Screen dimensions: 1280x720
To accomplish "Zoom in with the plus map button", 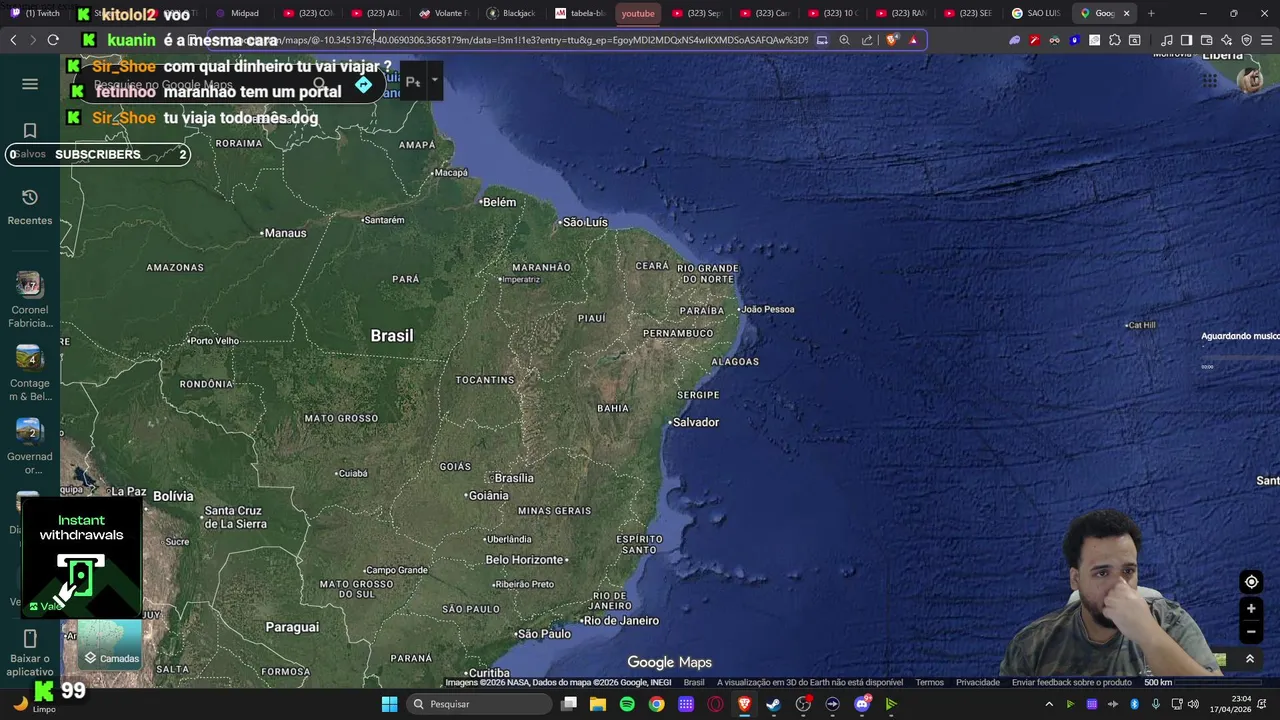I will (x=1251, y=608).
